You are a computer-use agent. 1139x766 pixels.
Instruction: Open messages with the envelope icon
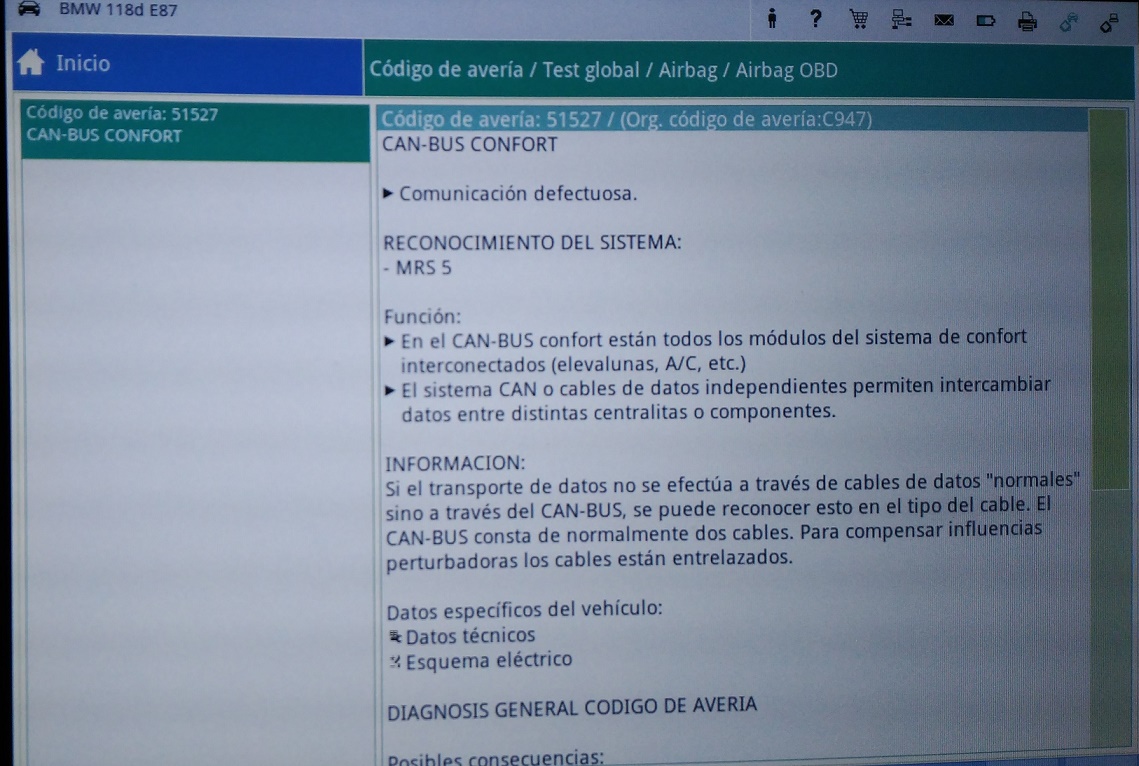(942, 20)
